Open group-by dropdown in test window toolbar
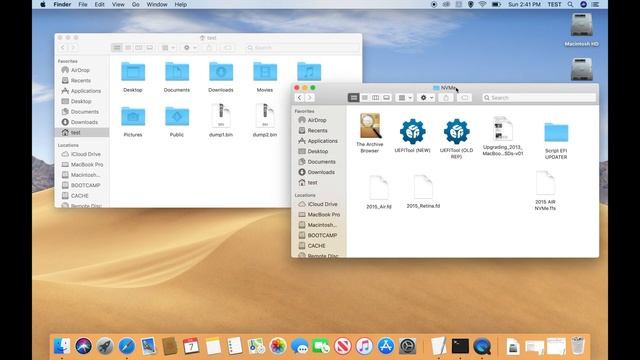This screenshot has width=640, height=360. pyautogui.click(x=168, y=48)
